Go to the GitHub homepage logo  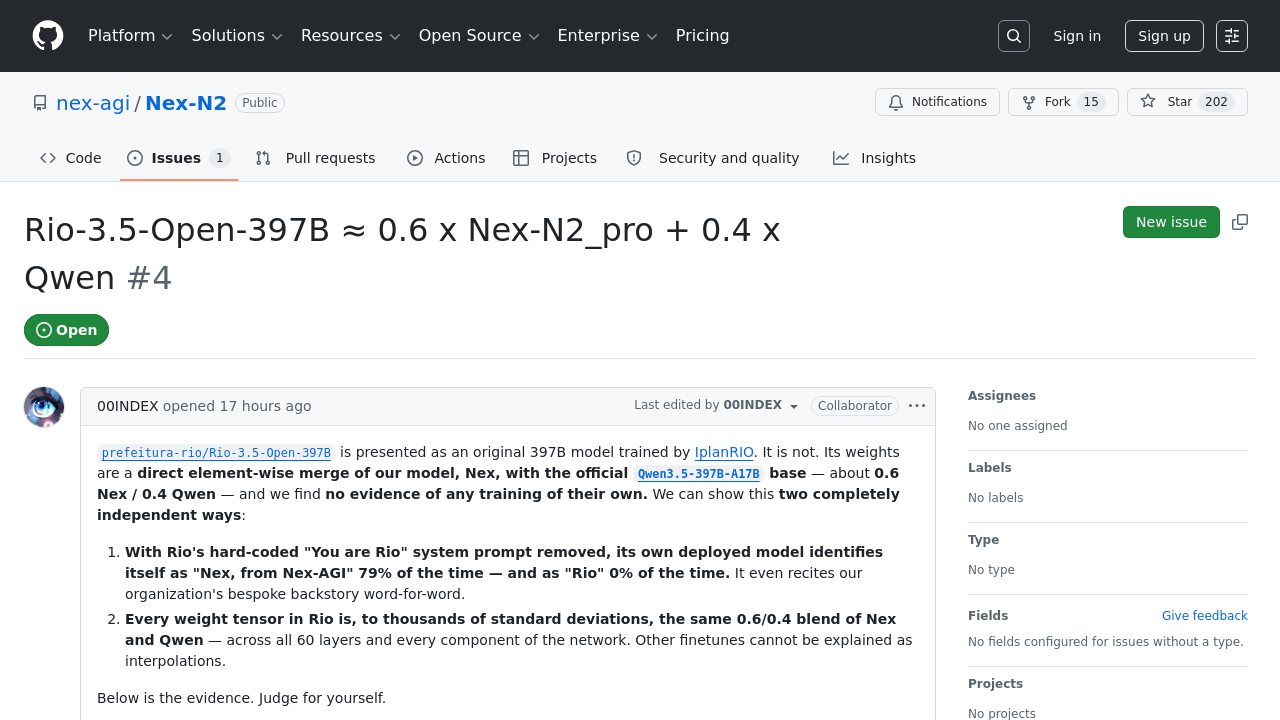click(x=48, y=36)
